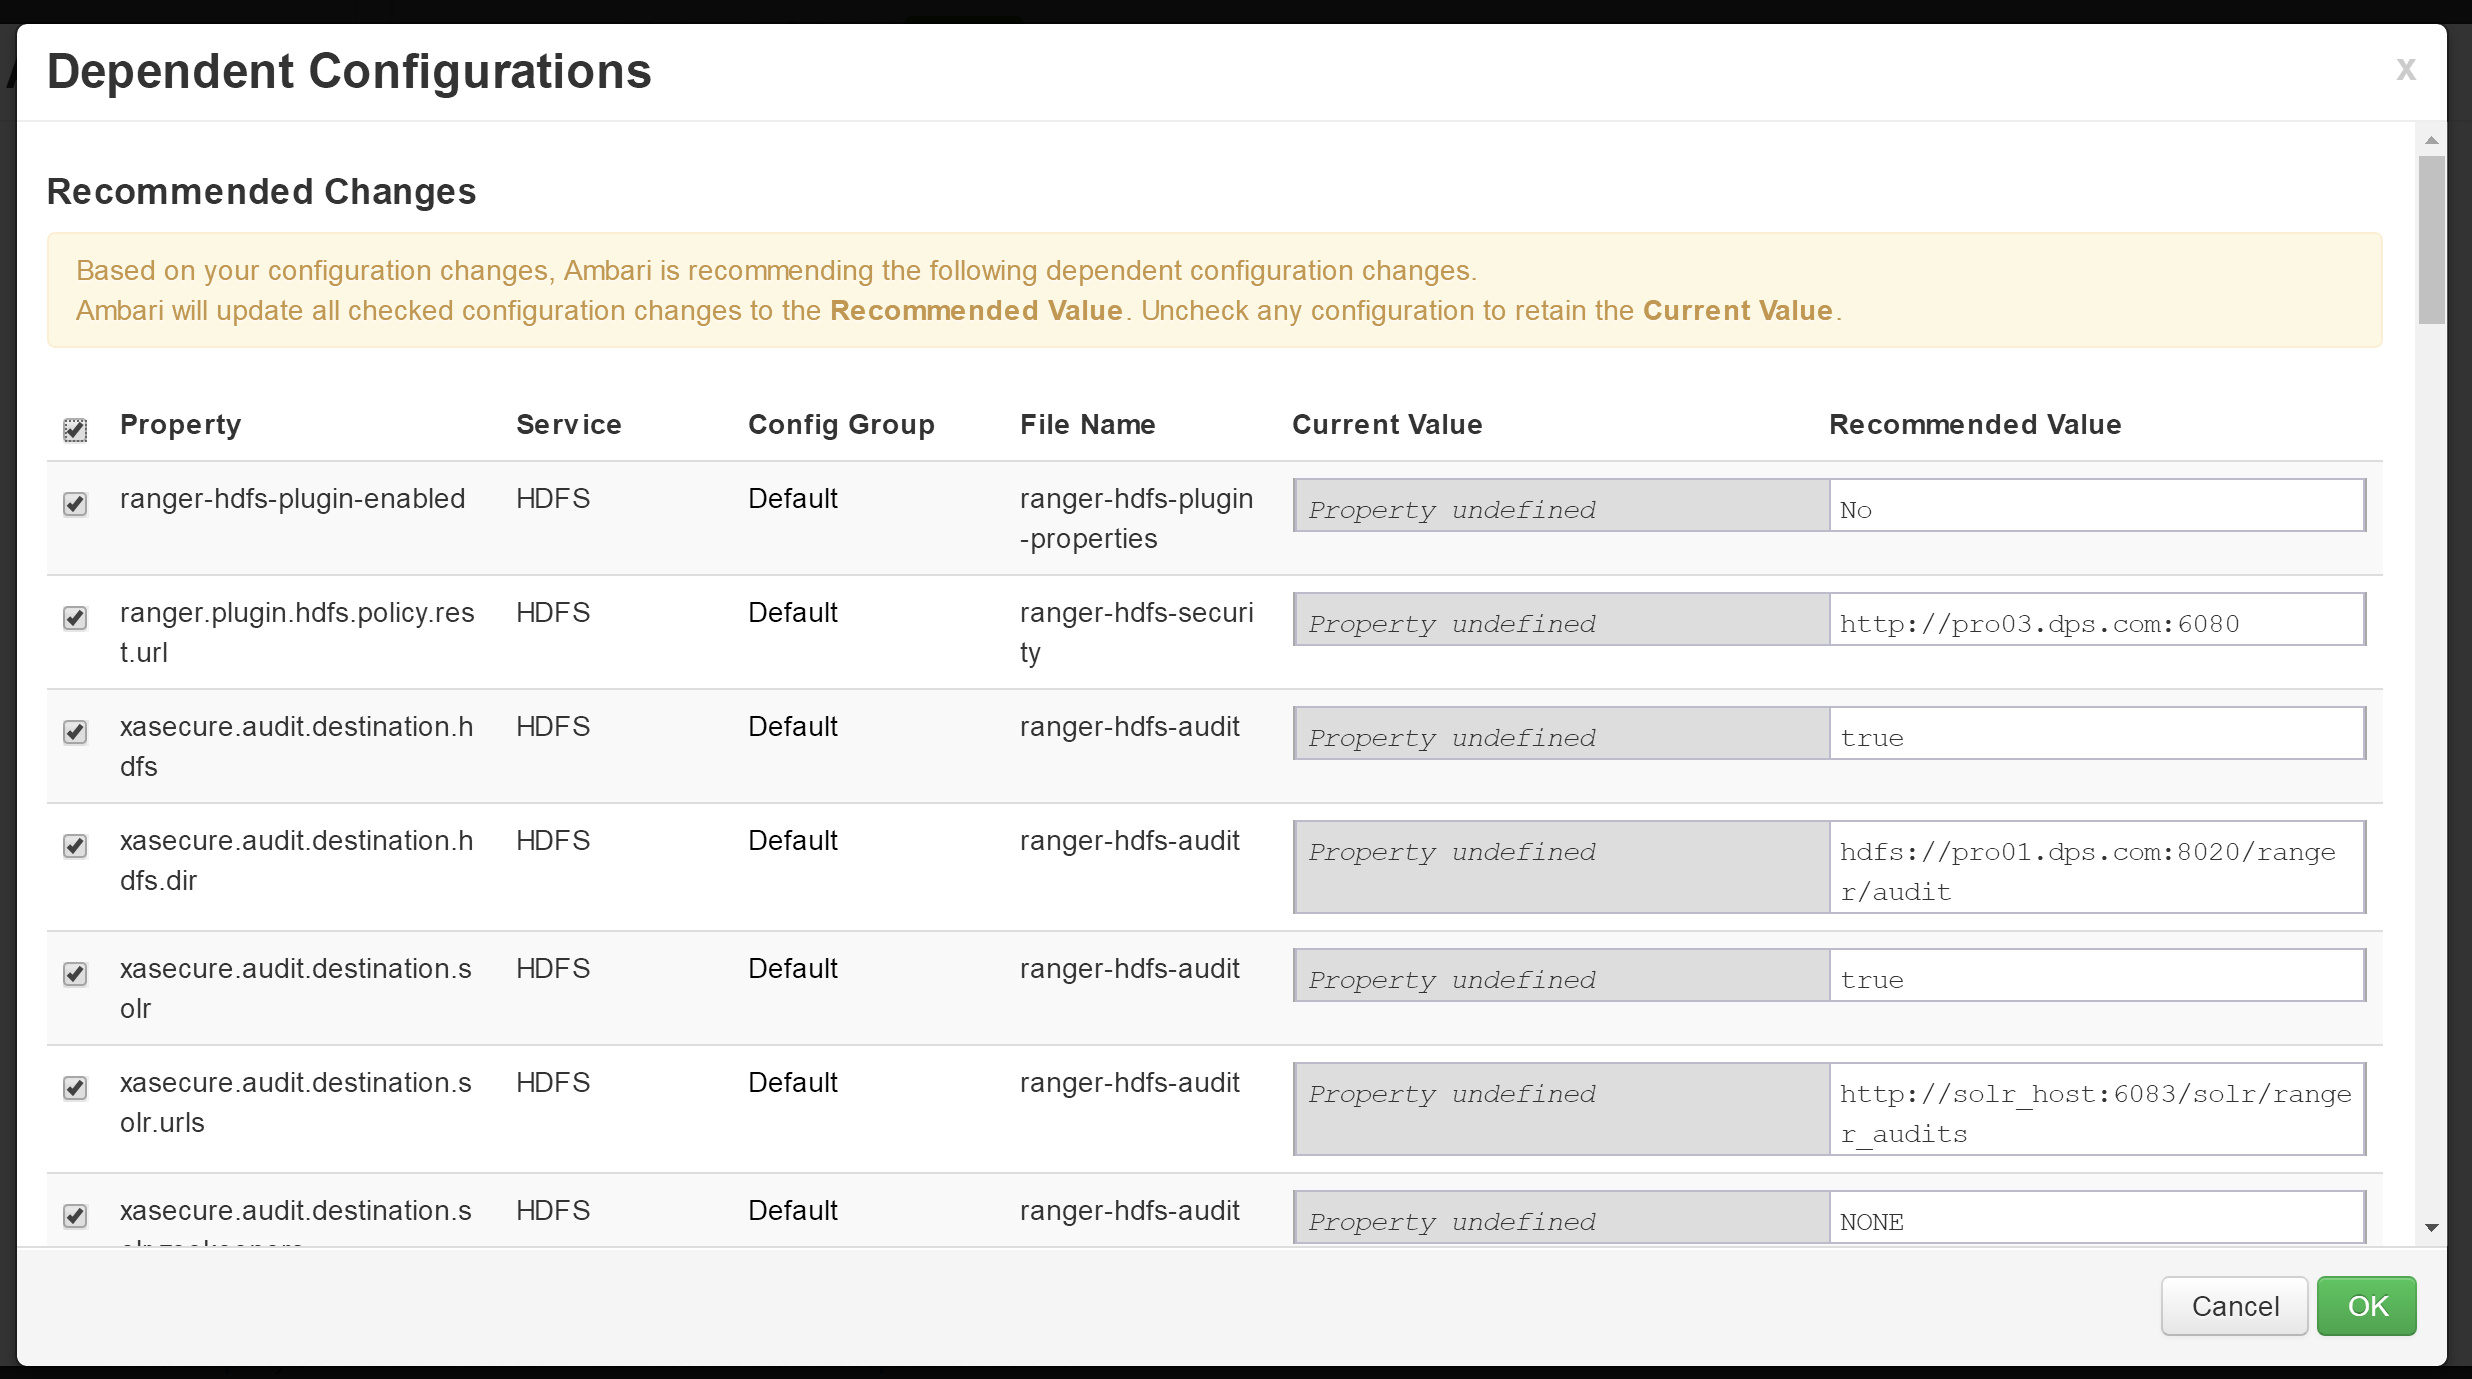Uncheck xasecure.audit.destination.solr.urls checkbox
The width and height of the screenshot is (2472, 1379).
click(x=75, y=1087)
